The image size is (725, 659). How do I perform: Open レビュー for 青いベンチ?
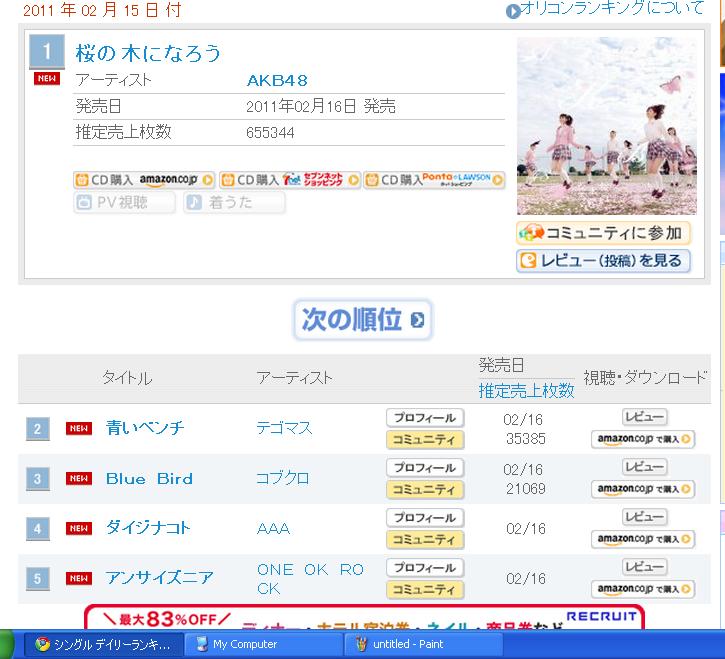pyautogui.click(x=645, y=417)
